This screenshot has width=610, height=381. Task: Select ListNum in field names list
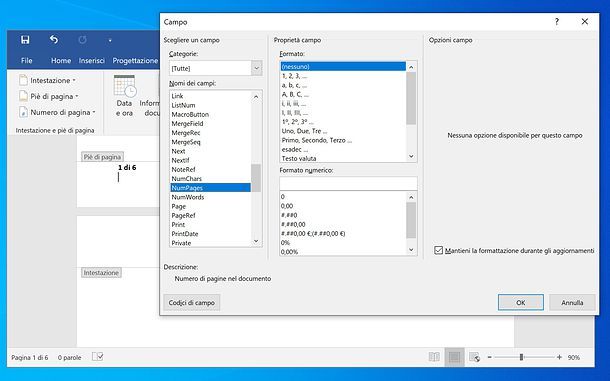[x=210, y=105]
